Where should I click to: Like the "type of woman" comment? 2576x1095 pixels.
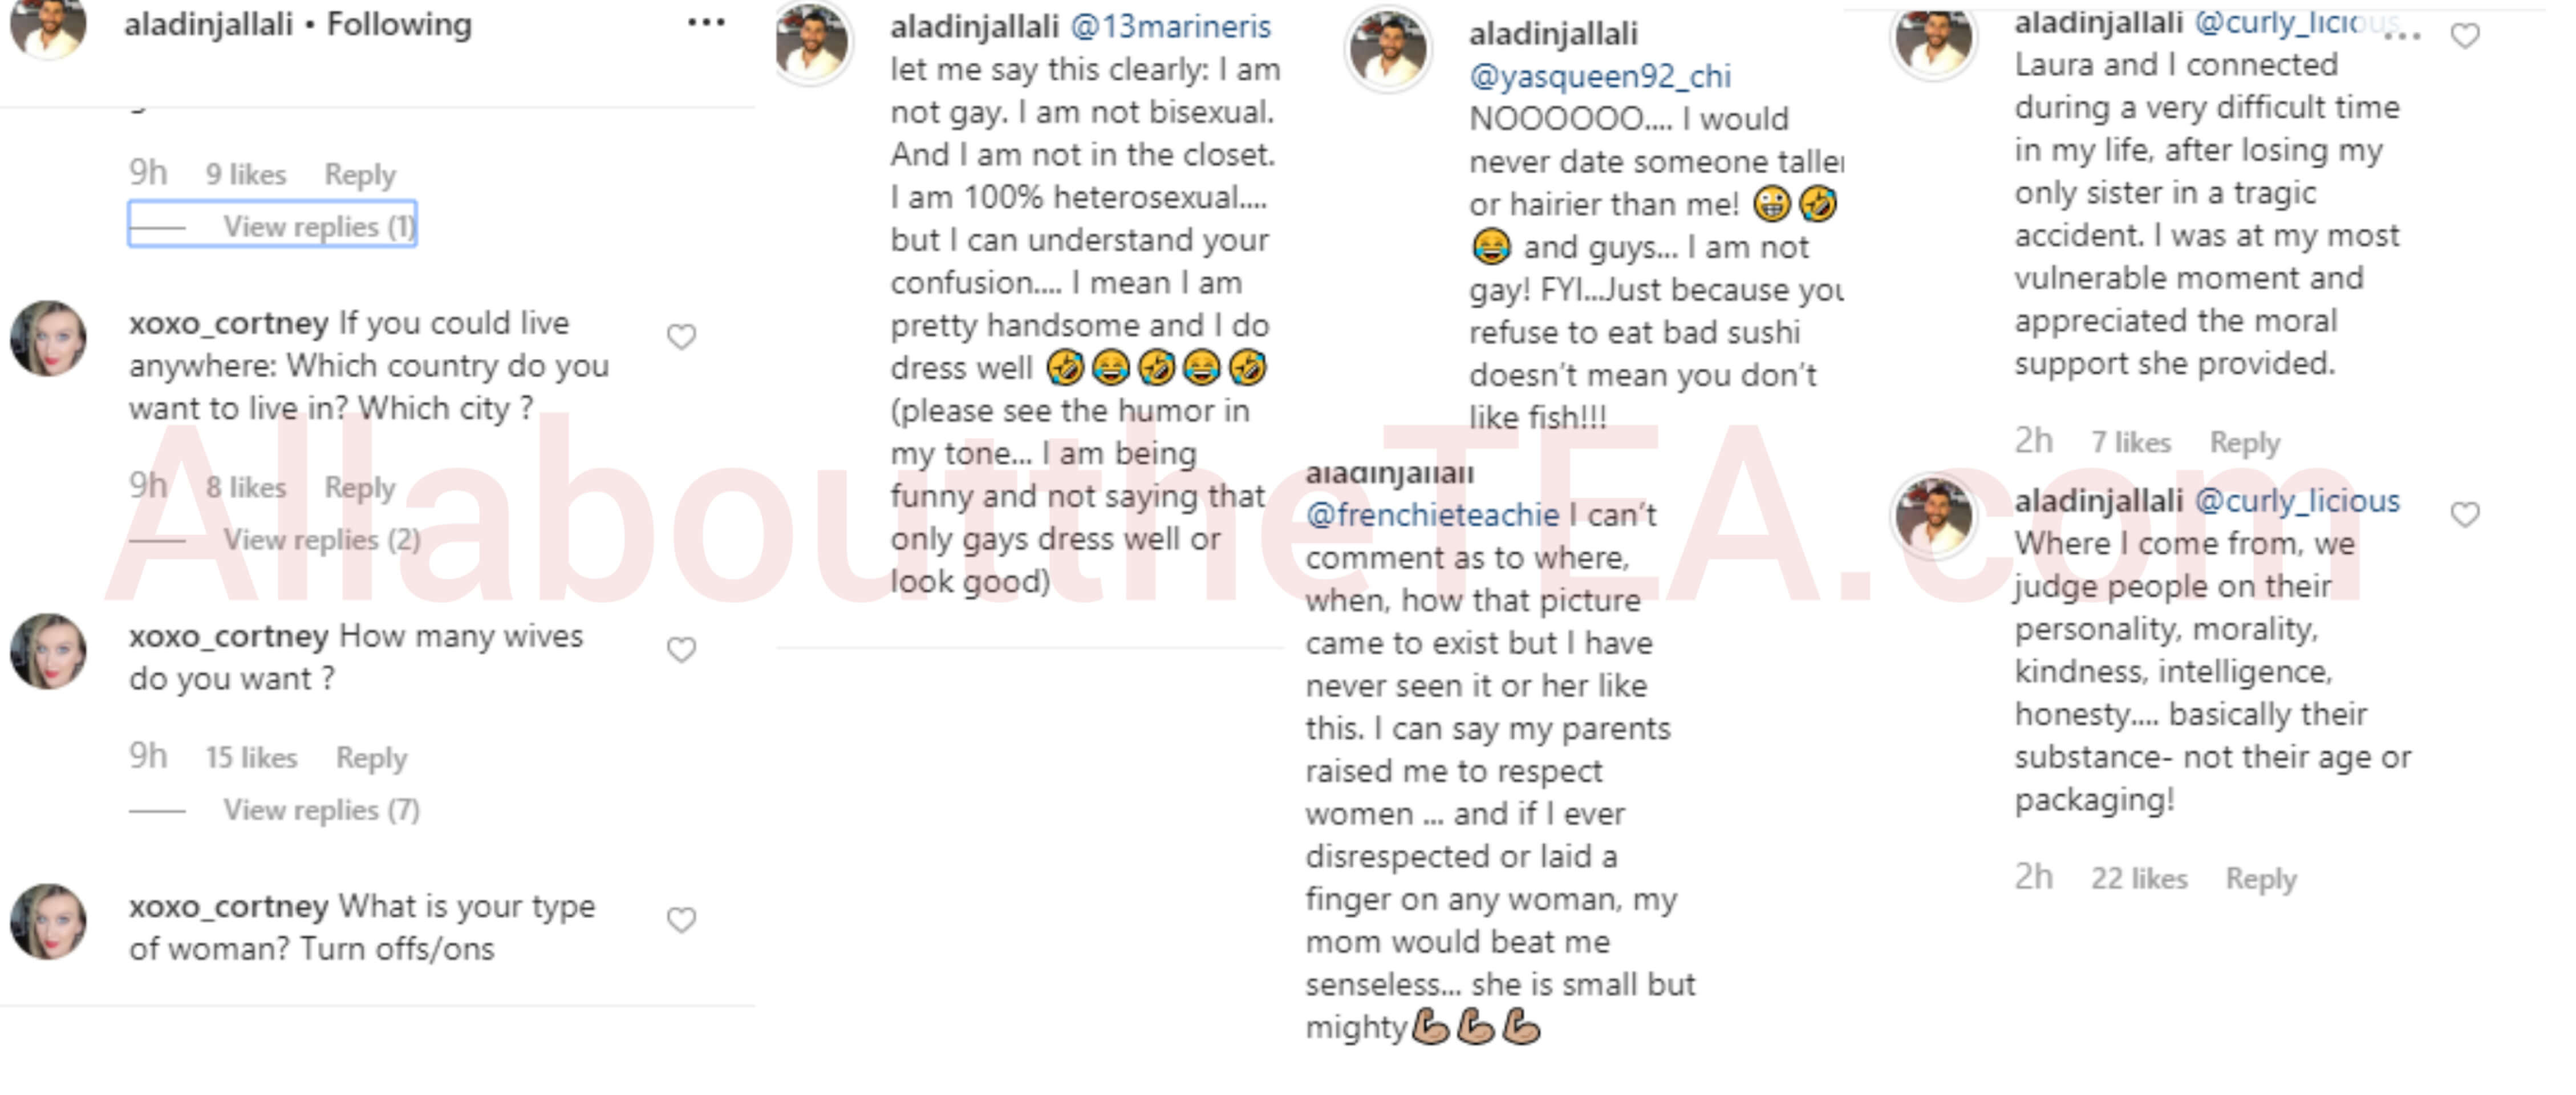pos(681,920)
